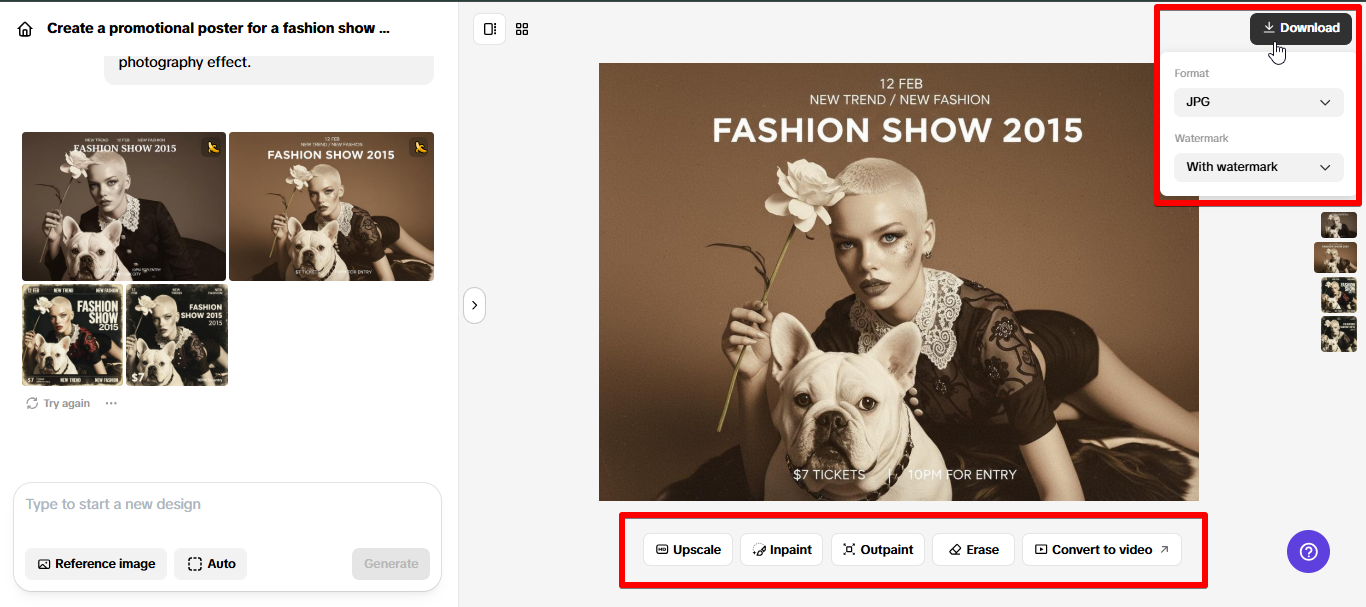Image resolution: width=1366 pixels, height=607 pixels.
Task: Click the Upscale button
Action: click(x=688, y=550)
